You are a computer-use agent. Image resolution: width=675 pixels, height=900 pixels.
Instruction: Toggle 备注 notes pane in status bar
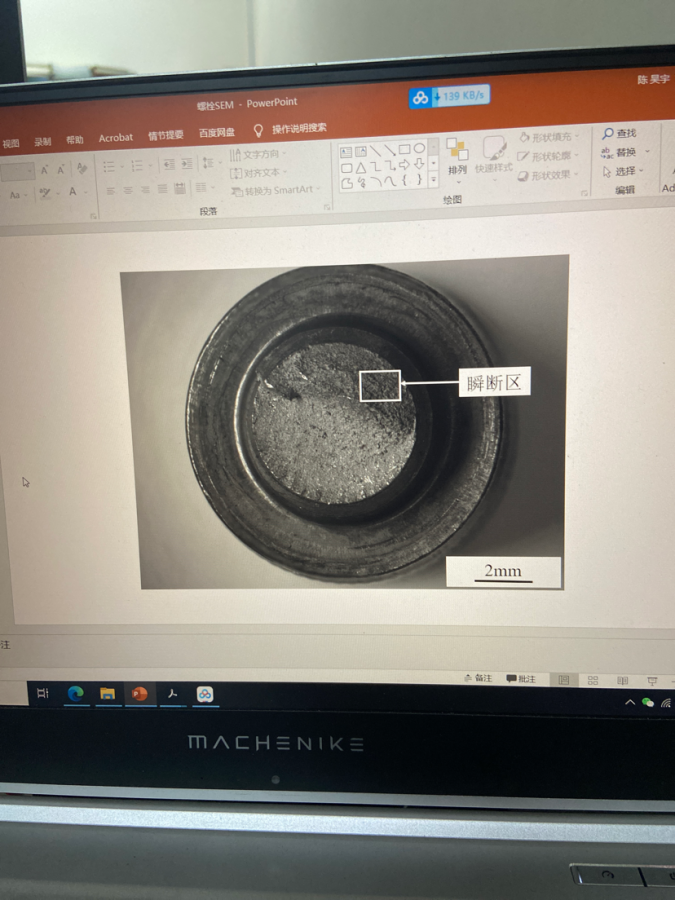point(479,678)
